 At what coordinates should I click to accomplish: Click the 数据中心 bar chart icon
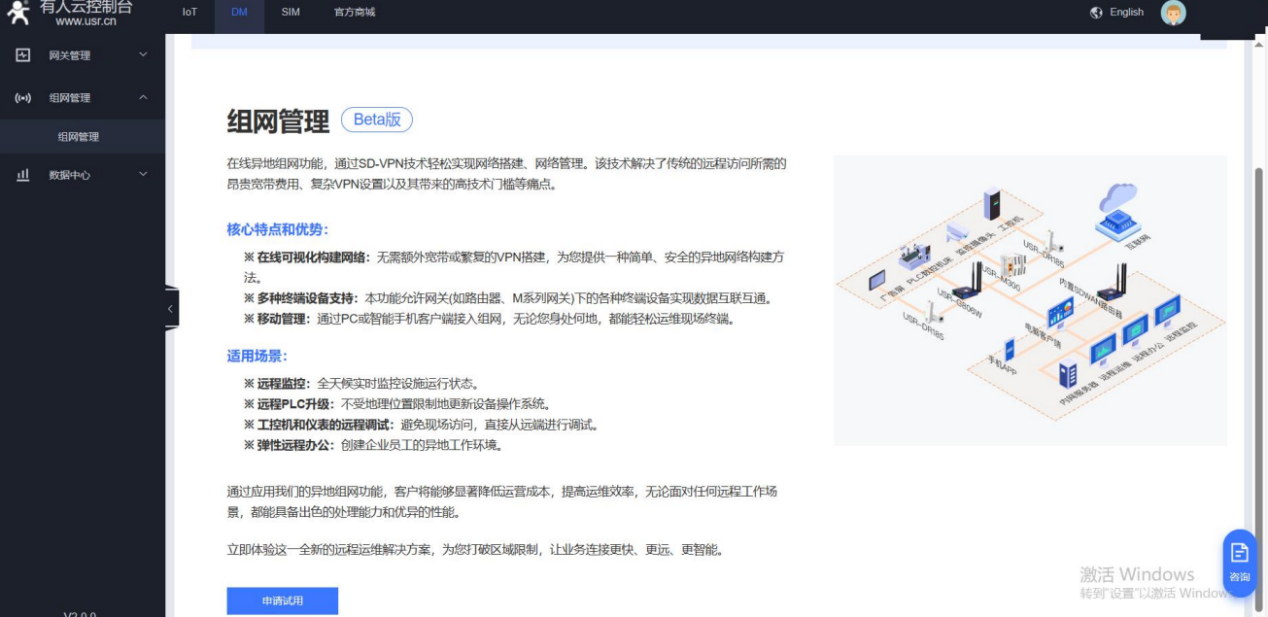(x=23, y=175)
